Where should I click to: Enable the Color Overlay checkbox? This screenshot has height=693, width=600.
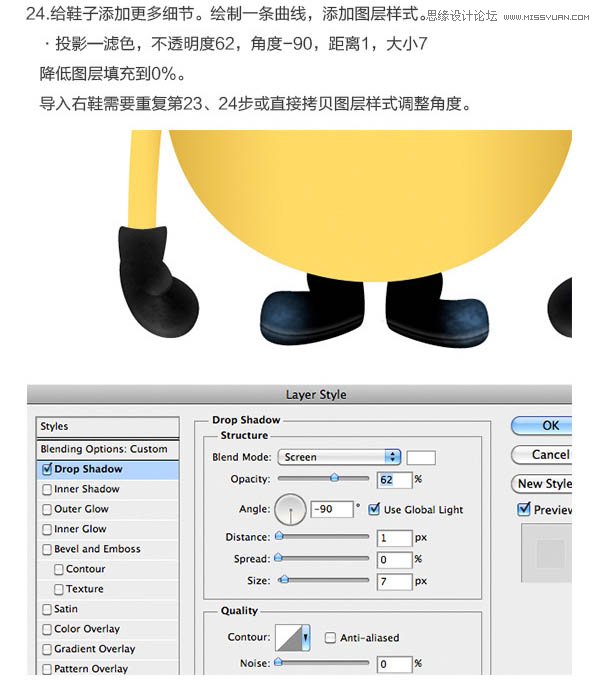47,629
